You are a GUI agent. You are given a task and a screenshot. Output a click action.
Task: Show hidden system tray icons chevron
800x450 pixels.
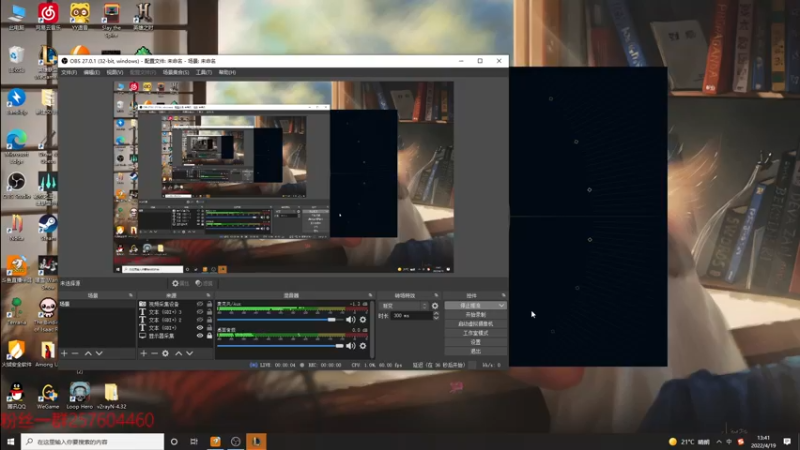click(719, 441)
